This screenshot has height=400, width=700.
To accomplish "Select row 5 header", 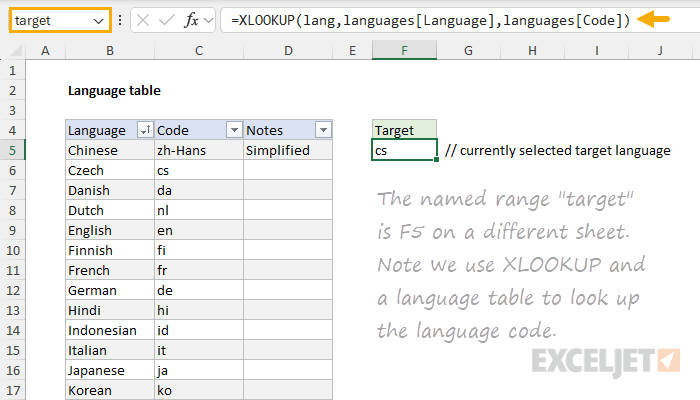I will [x=12, y=150].
